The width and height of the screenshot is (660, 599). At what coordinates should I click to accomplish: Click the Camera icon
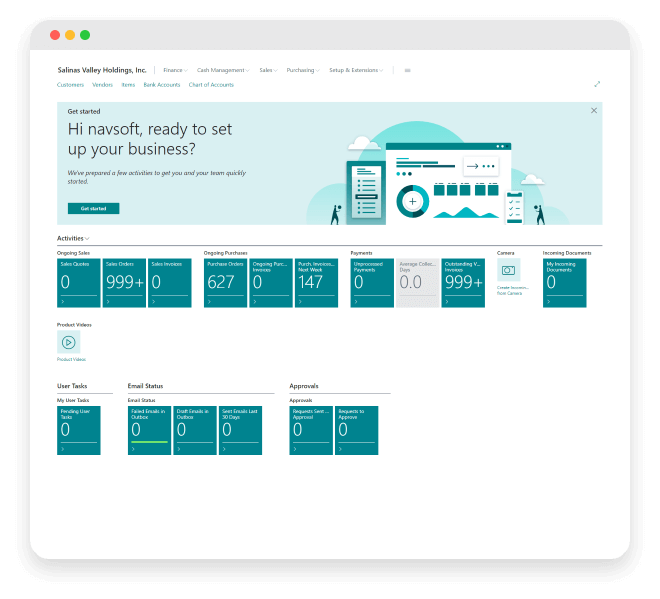coord(508,270)
